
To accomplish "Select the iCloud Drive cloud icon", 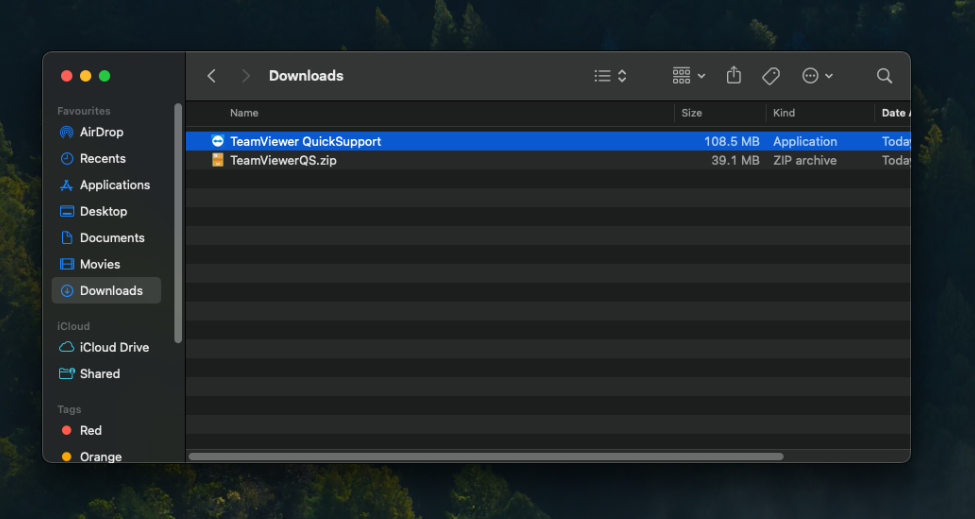I will tap(67, 347).
